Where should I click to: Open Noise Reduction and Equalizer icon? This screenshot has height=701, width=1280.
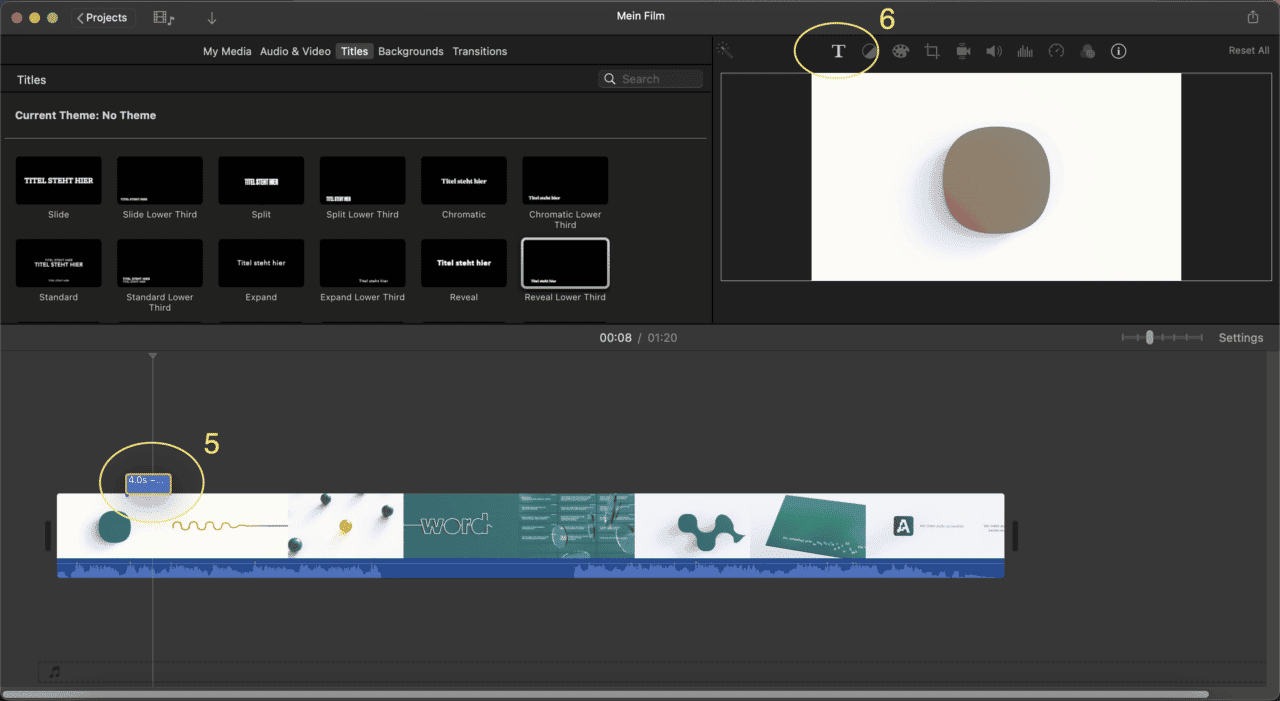[x=1025, y=52]
